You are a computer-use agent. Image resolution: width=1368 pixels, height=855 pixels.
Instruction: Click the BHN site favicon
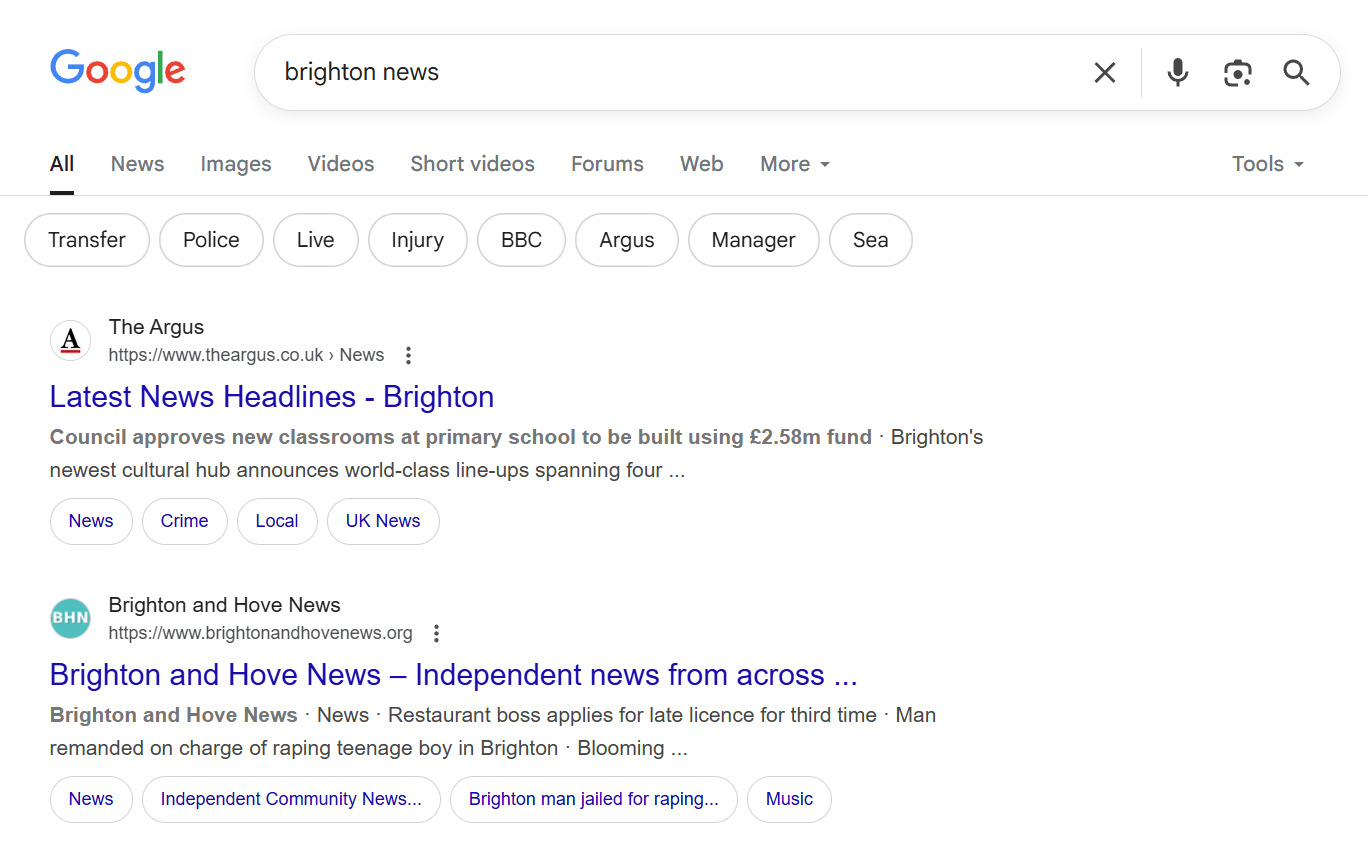pos(70,618)
